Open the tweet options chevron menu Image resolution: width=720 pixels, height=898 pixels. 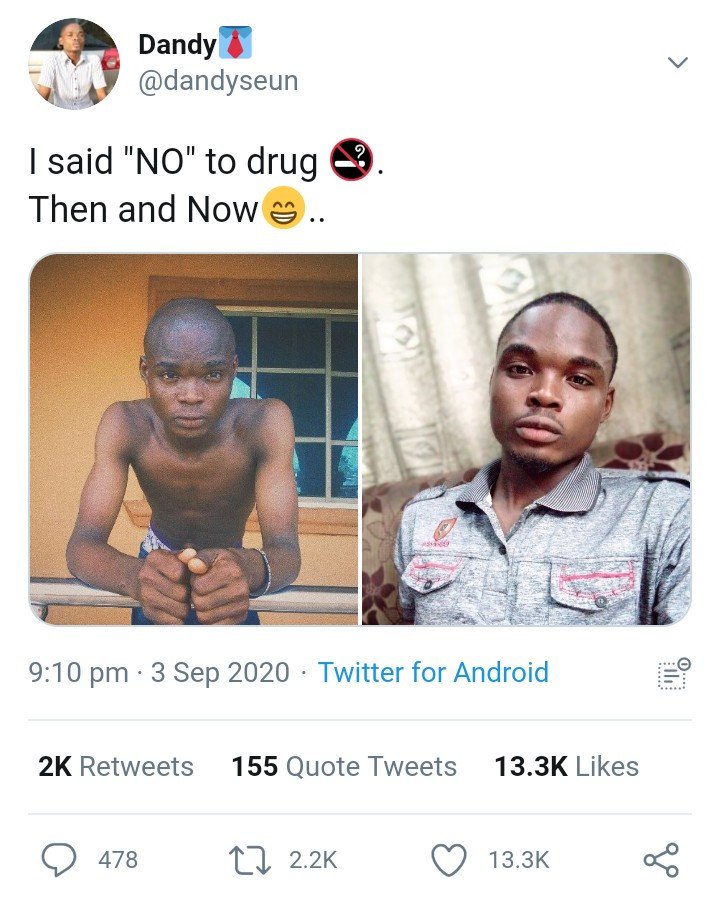click(x=678, y=62)
